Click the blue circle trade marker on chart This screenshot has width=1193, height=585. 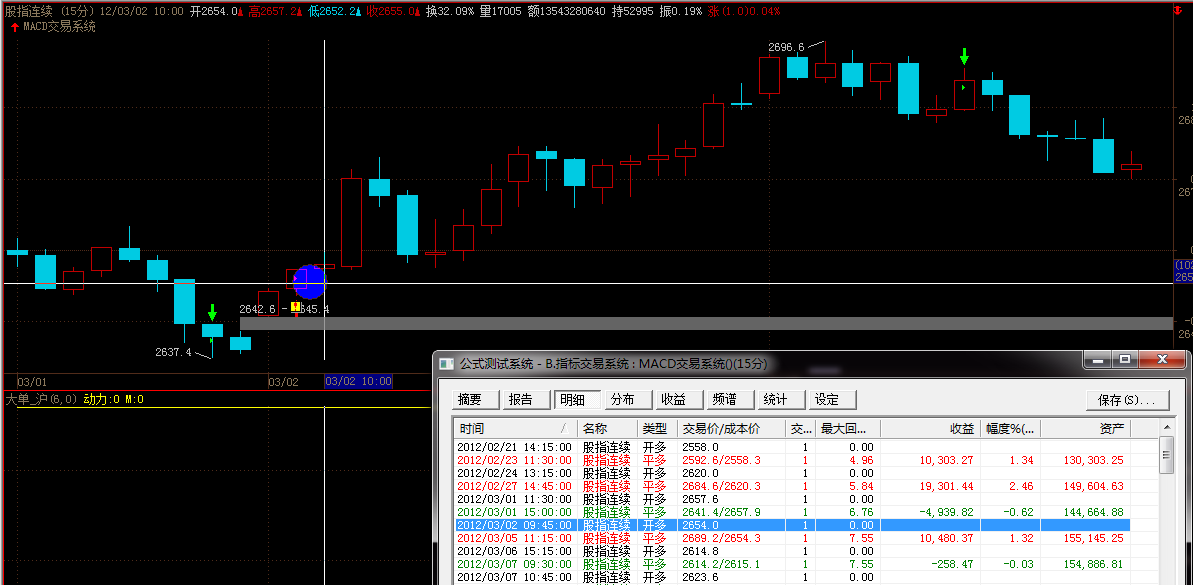tap(309, 282)
